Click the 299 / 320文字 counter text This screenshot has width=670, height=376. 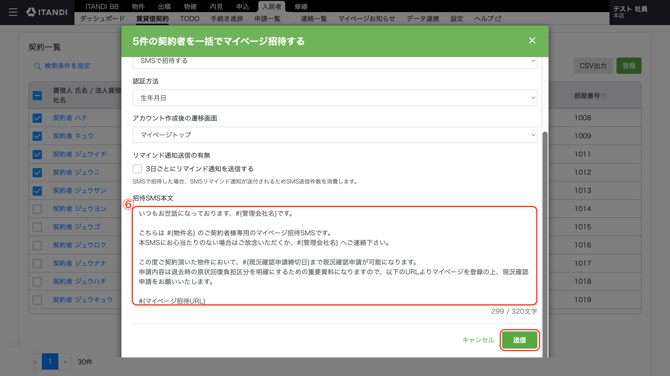514,311
